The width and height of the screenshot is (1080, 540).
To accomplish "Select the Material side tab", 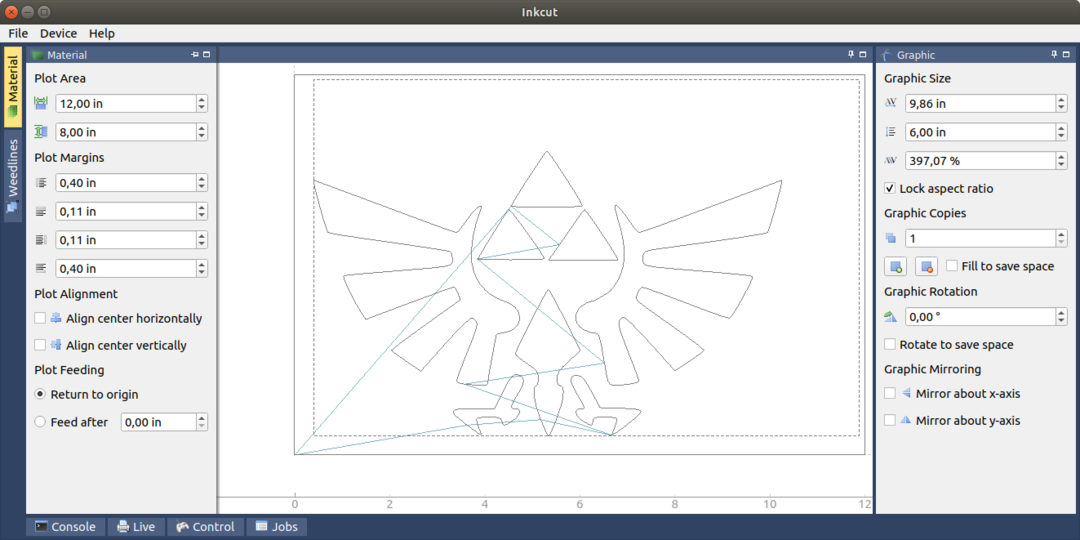I will pyautogui.click(x=12, y=87).
